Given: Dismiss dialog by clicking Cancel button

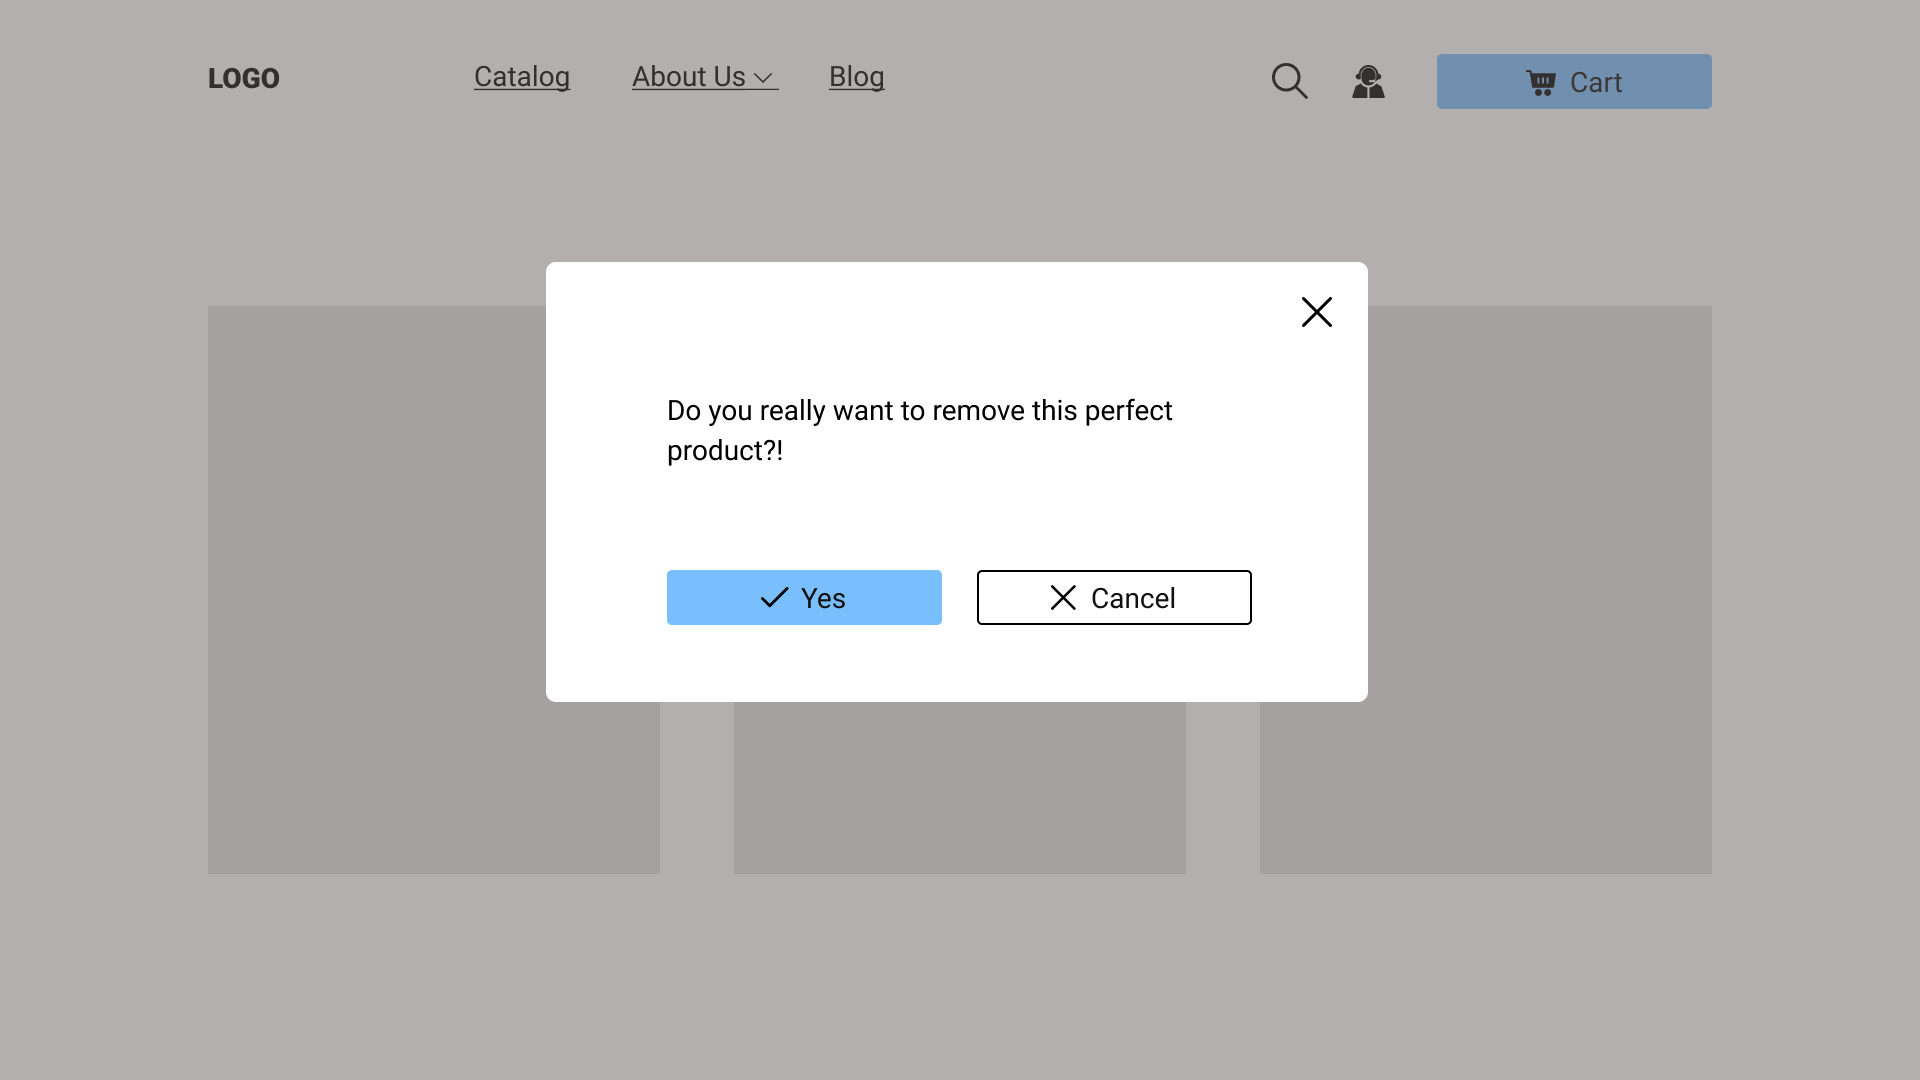Looking at the screenshot, I should 1113,597.
